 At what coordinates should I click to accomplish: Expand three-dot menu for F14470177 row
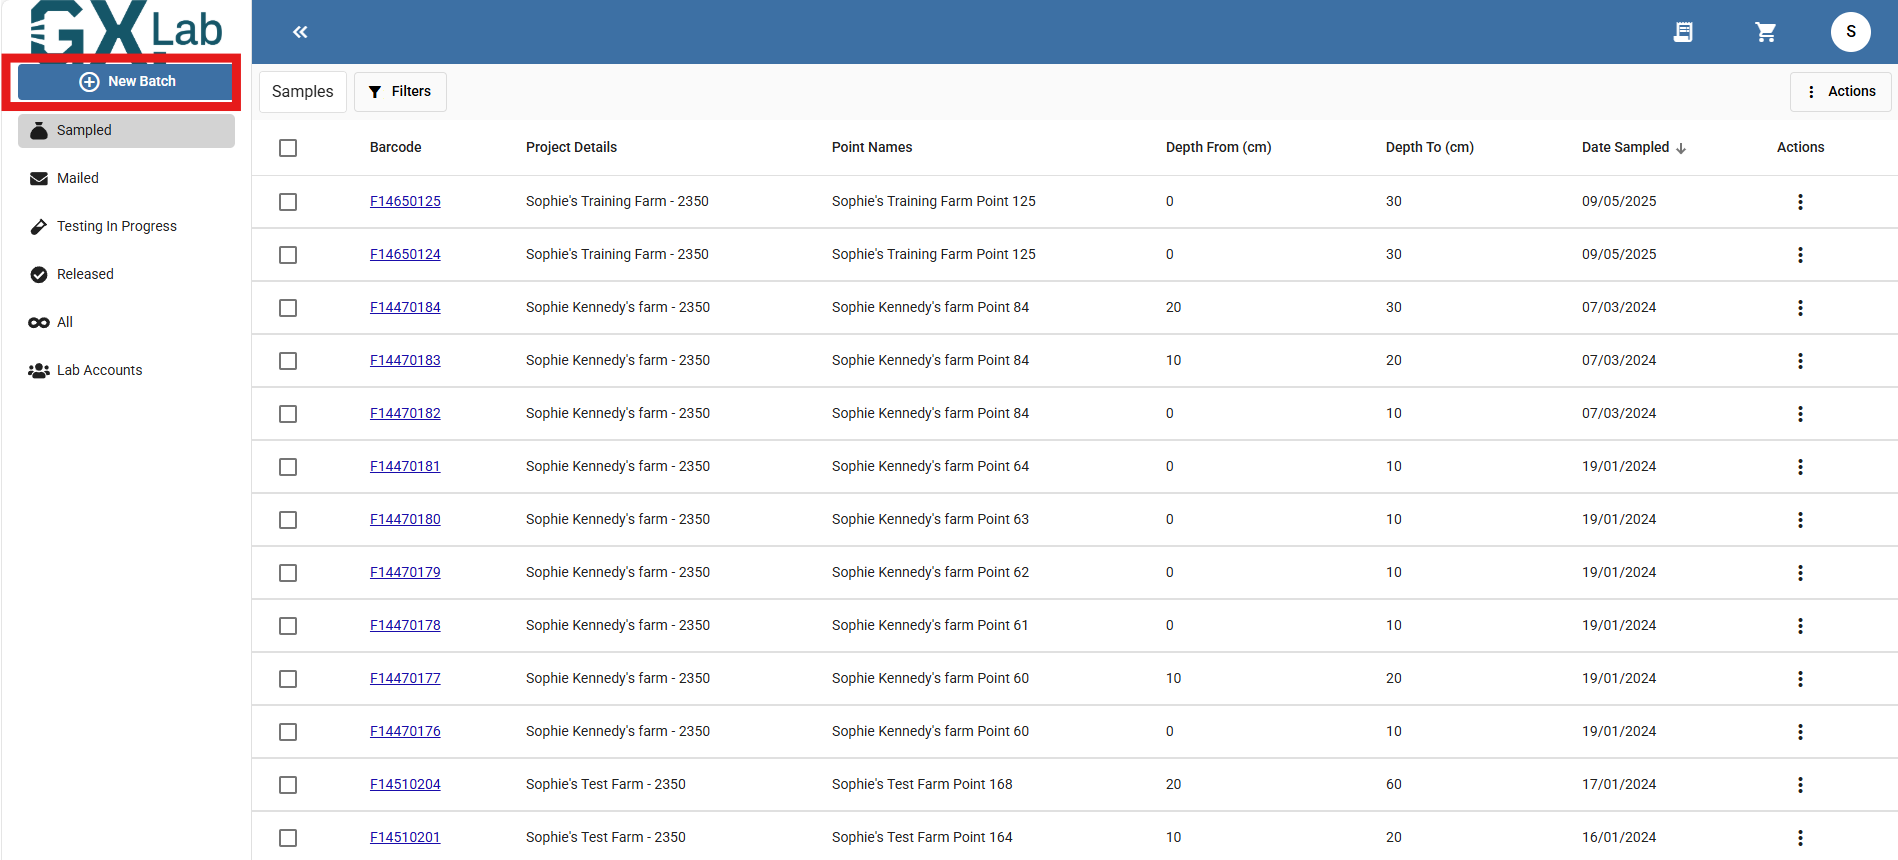pyautogui.click(x=1800, y=679)
